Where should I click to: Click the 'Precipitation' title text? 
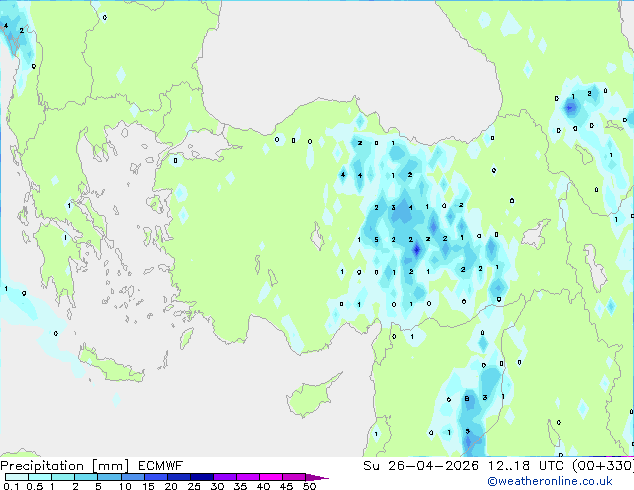pos(42,466)
